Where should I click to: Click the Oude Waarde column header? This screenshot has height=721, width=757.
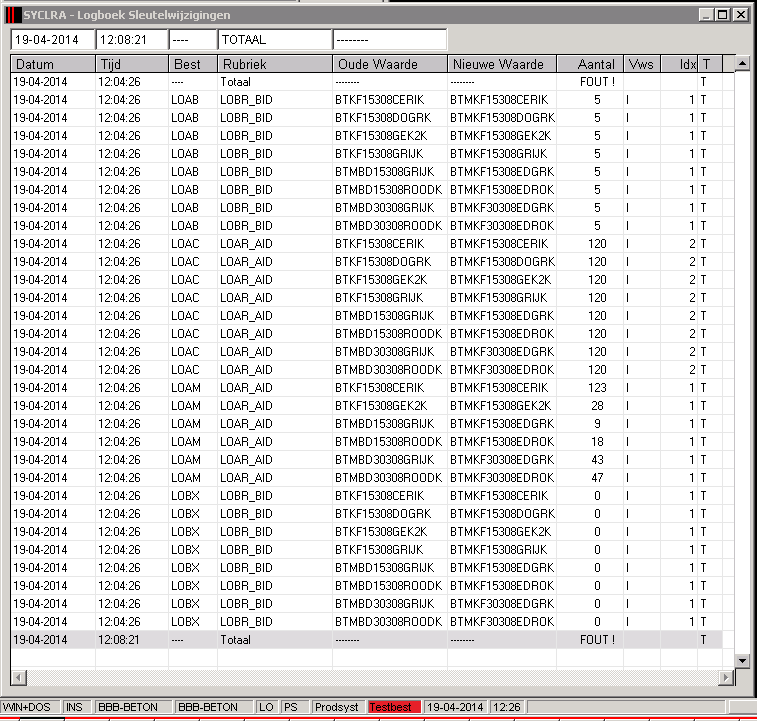(x=390, y=64)
